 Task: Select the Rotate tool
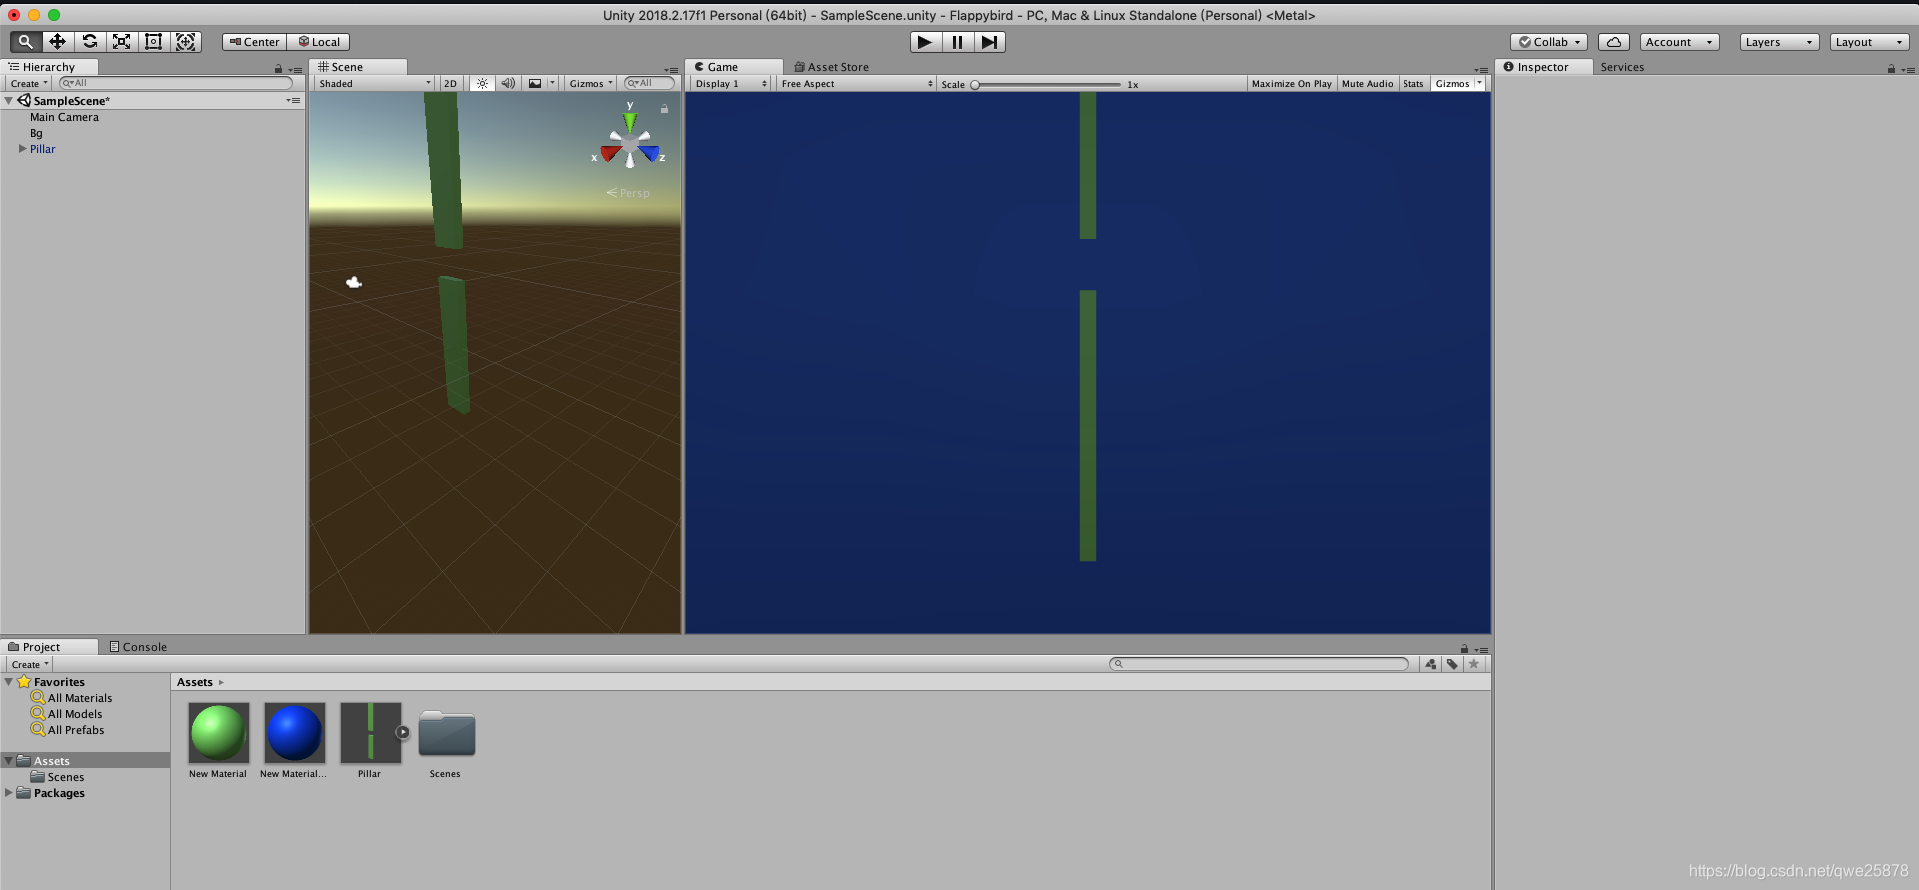(89, 41)
